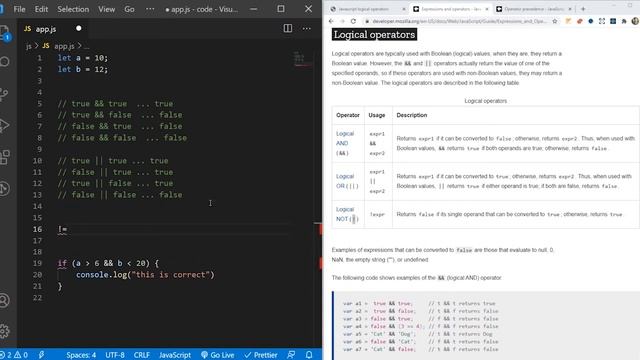Open the File menu in VS Code
This screenshot has height=360, width=640.
click(x=19, y=9)
